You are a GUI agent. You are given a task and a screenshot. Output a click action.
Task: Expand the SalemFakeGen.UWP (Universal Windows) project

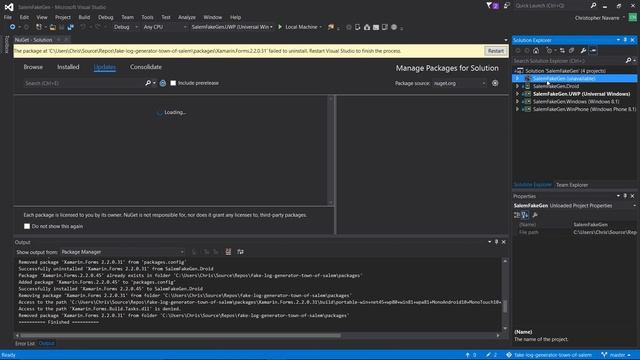pyautogui.click(x=517, y=94)
